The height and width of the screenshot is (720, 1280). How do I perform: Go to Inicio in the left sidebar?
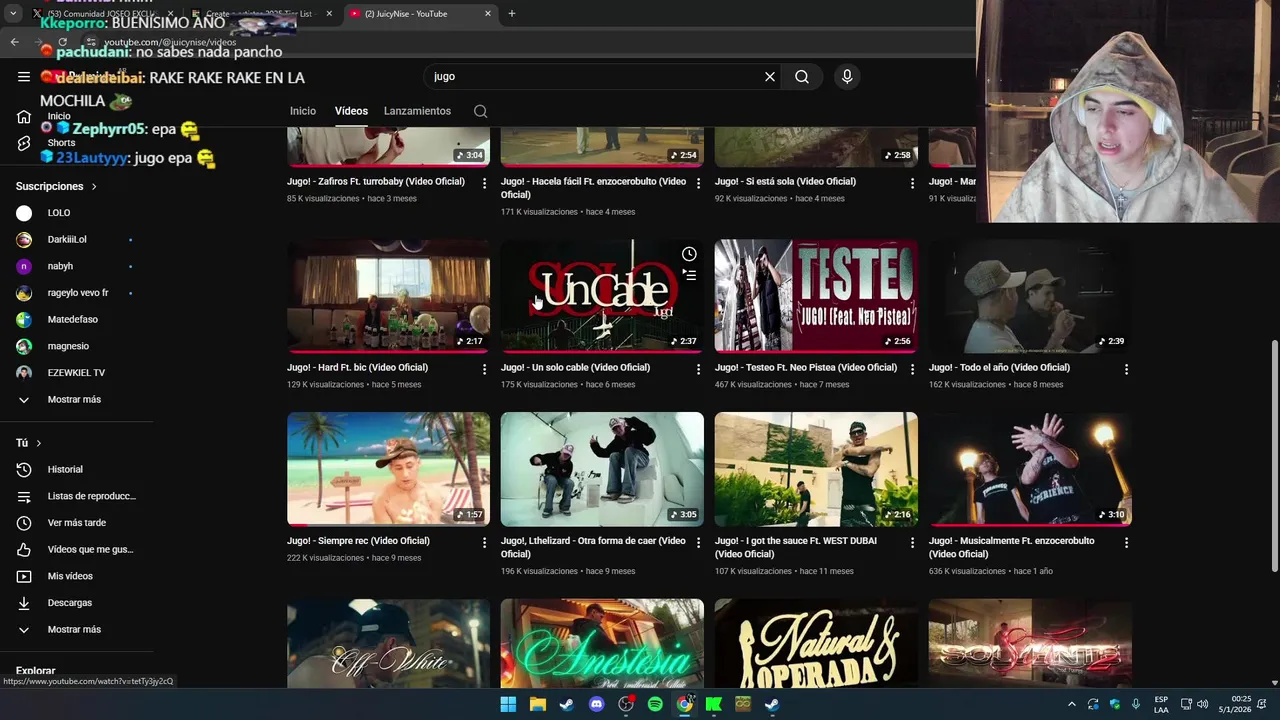click(x=24, y=117)
